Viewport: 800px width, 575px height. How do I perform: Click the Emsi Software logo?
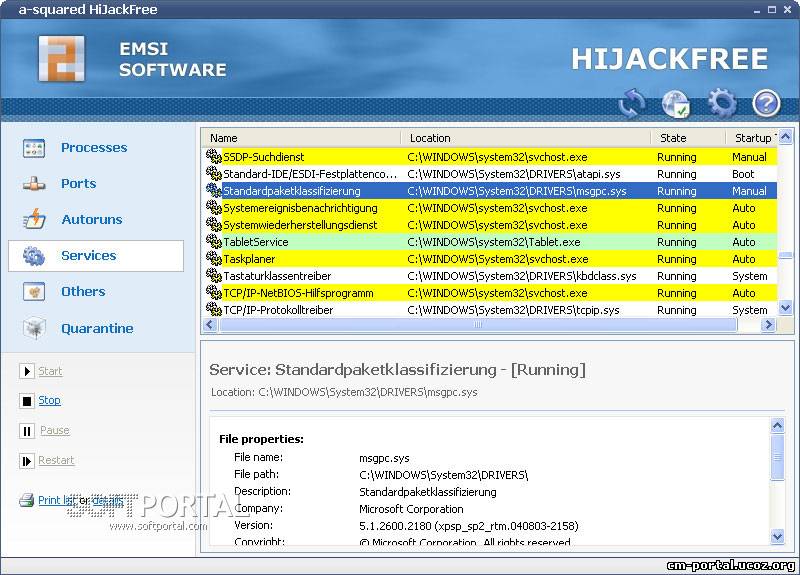62,59
